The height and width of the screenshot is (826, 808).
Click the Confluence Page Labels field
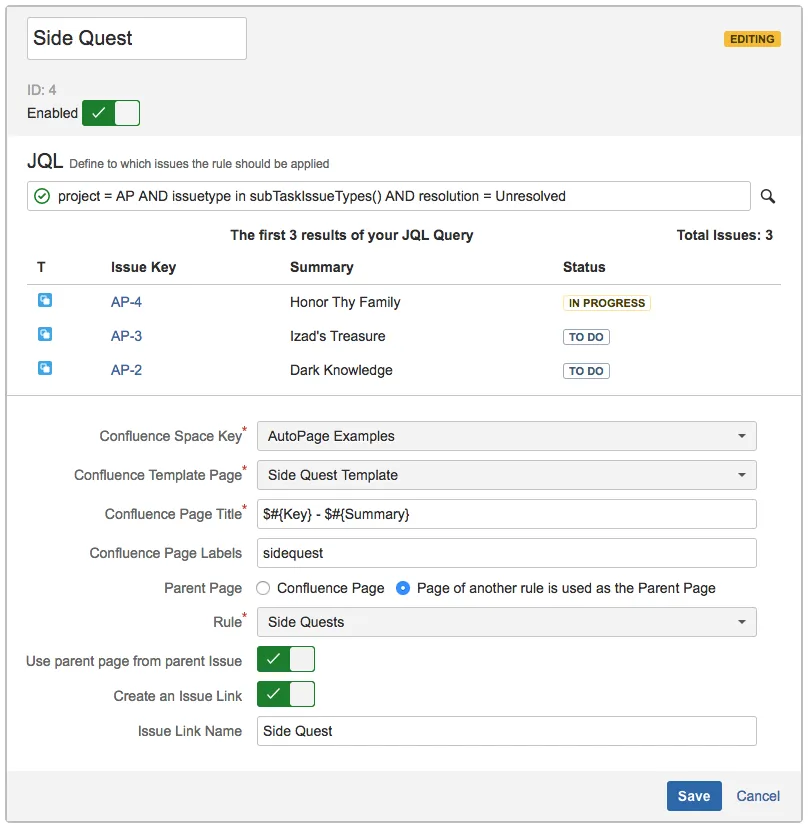point(506,553)
